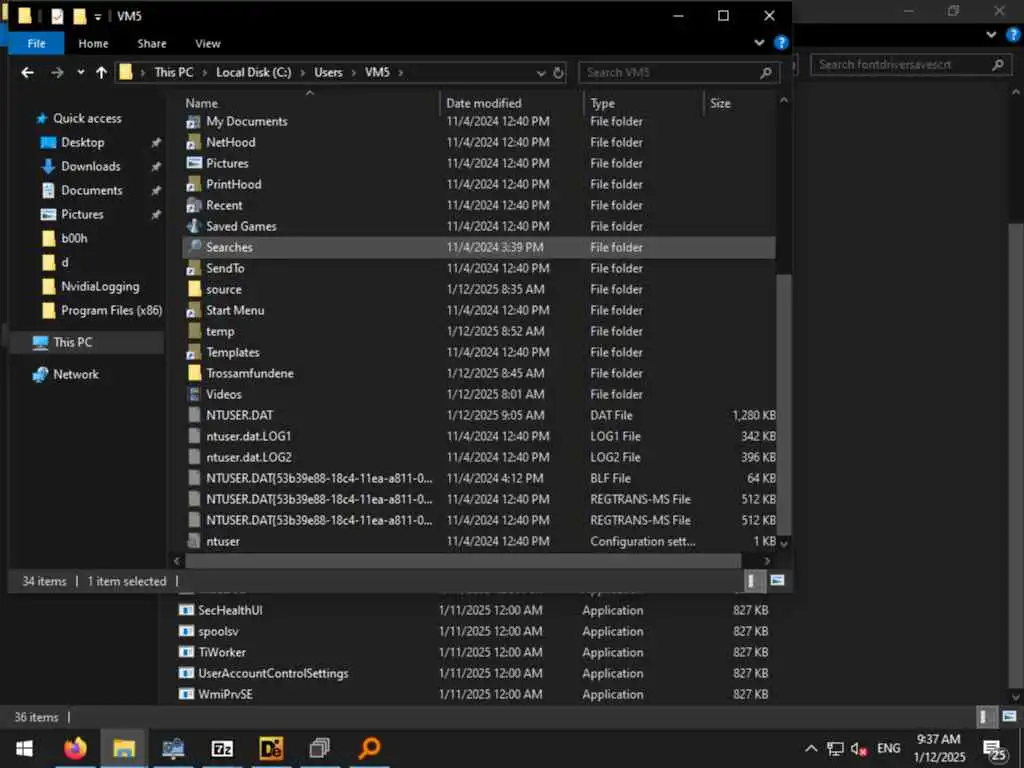Switch to large icons view in VM5 window
This screenshot has width=1024, height=768.
pos(777,581)
